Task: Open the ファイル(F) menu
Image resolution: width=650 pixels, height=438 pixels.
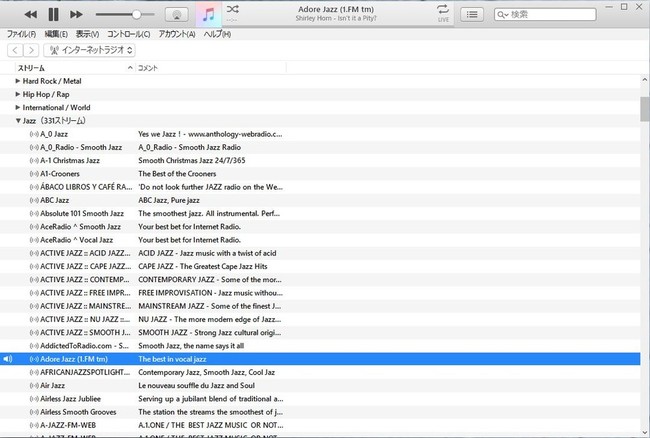Action: click(x=22, y=34)
